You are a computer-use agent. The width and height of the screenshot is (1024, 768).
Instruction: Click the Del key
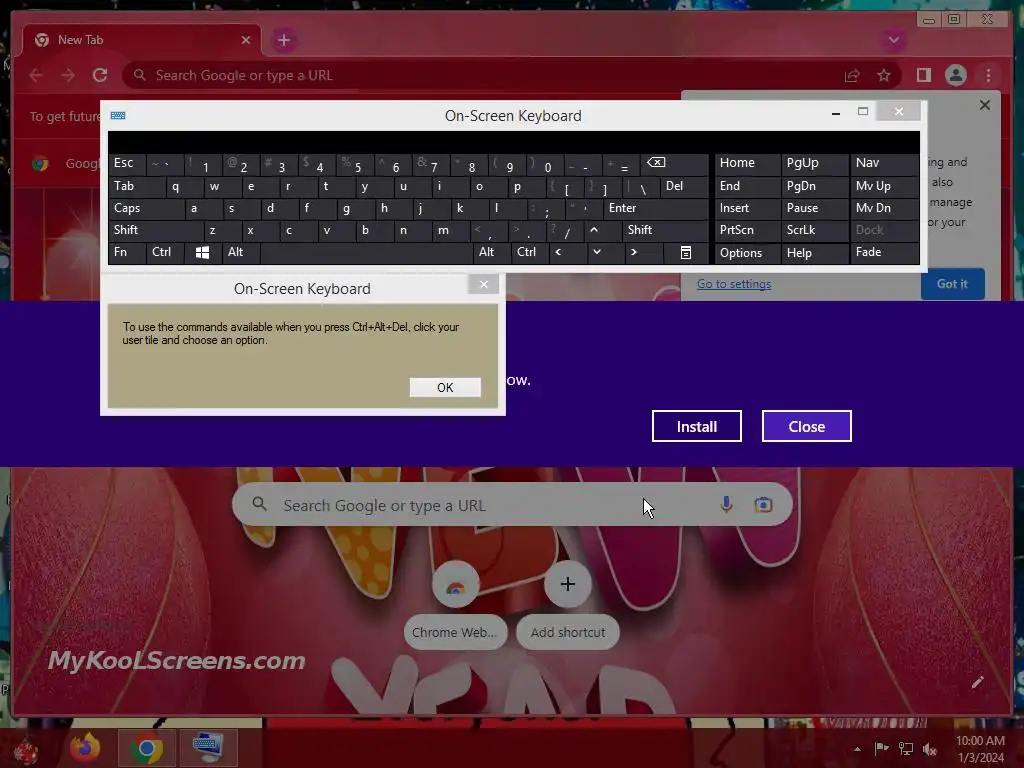[x=684, y=187]
